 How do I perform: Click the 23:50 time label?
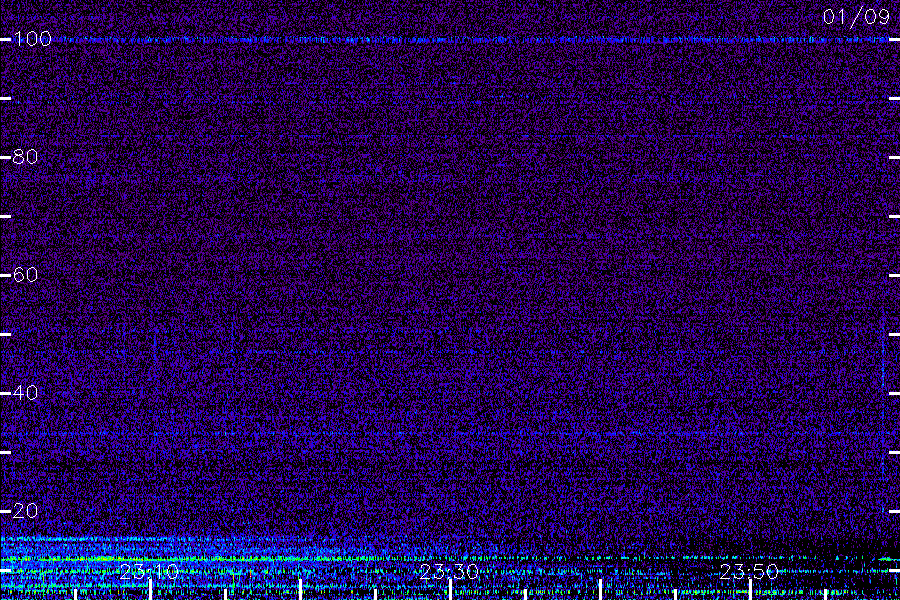coord(749,571)
